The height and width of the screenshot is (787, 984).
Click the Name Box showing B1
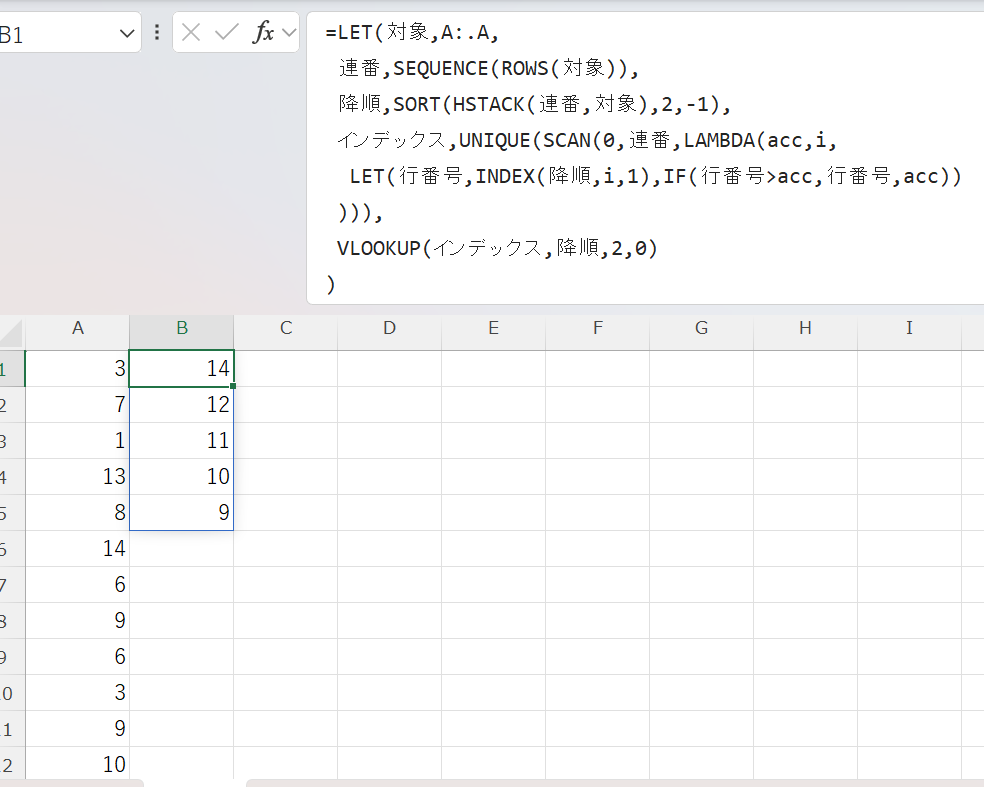tap(58, 33)
